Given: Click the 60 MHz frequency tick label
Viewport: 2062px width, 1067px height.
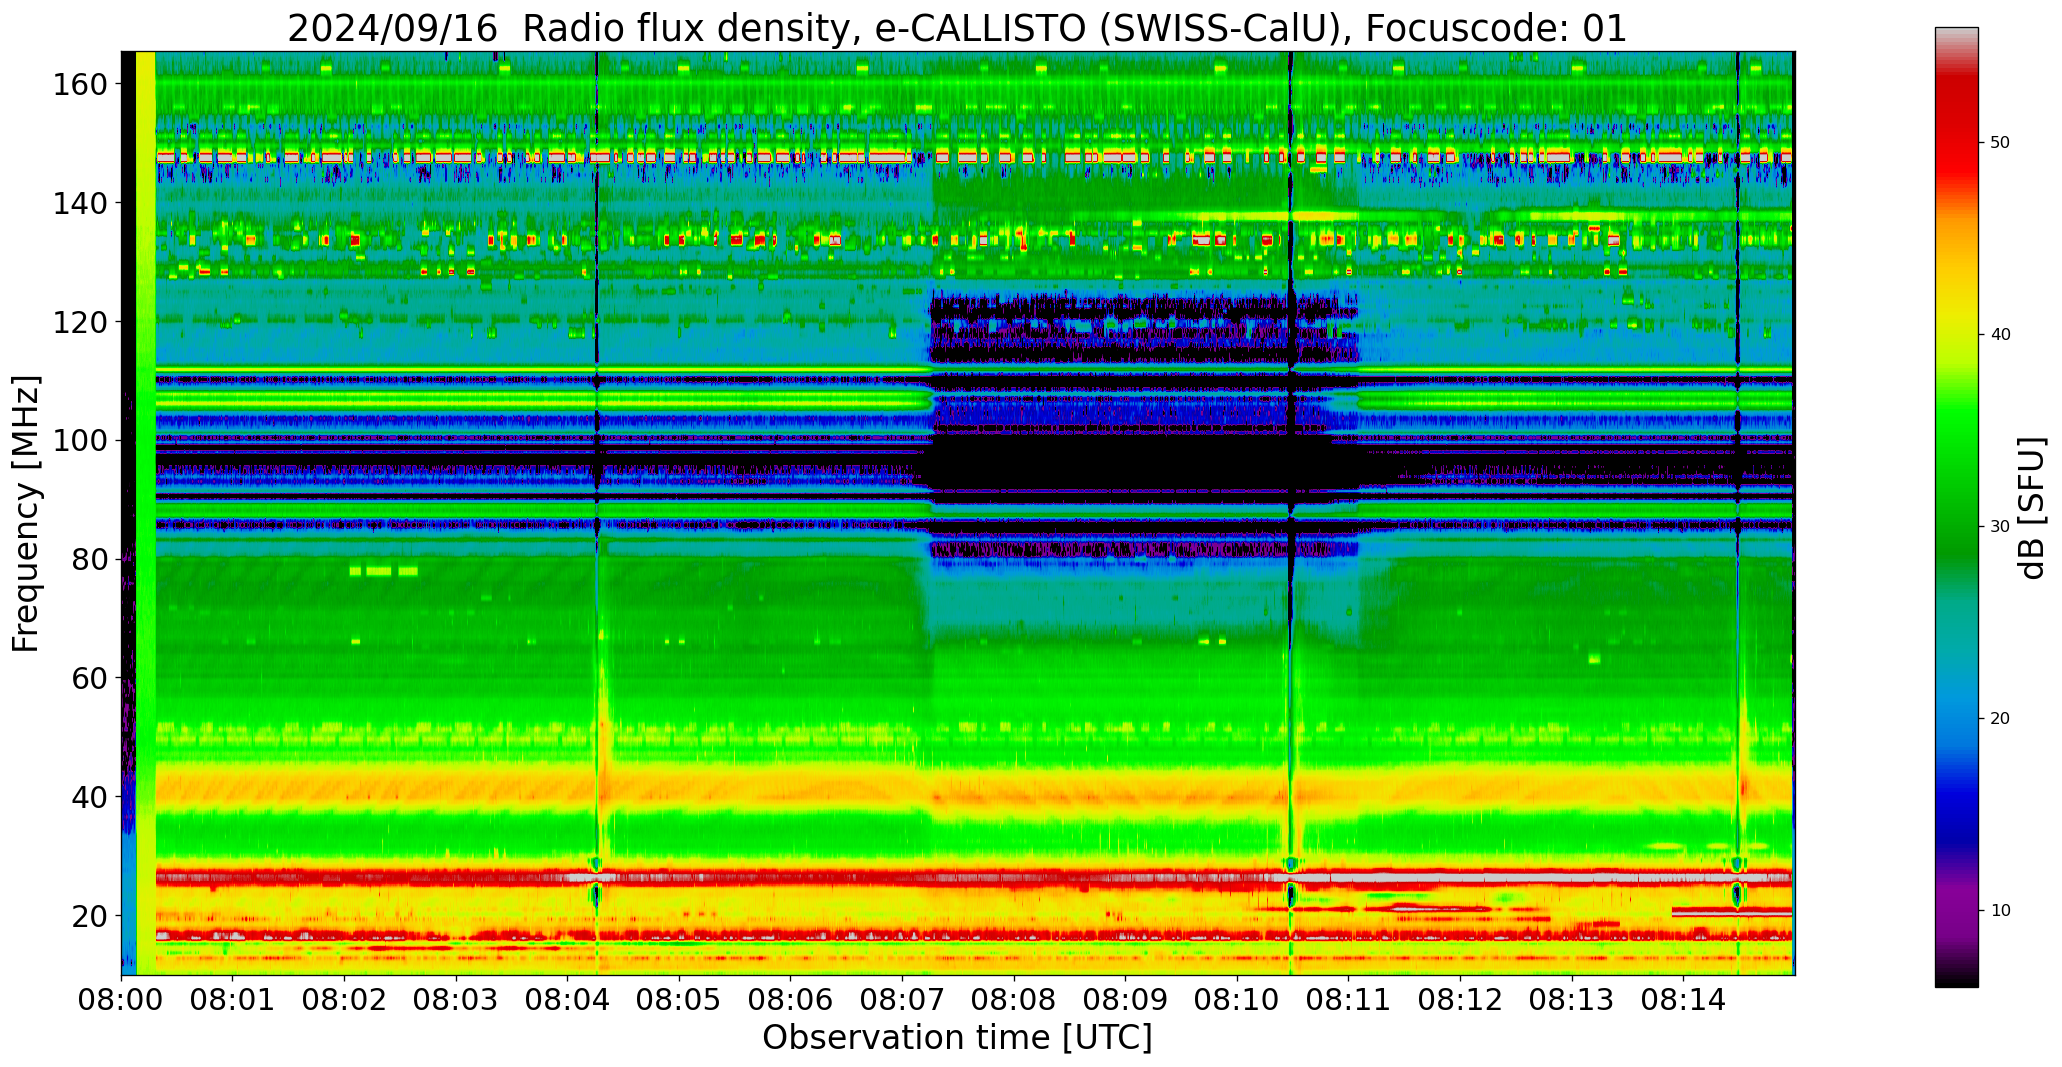Looking at the screenshot, I should (x=89, y=678).
